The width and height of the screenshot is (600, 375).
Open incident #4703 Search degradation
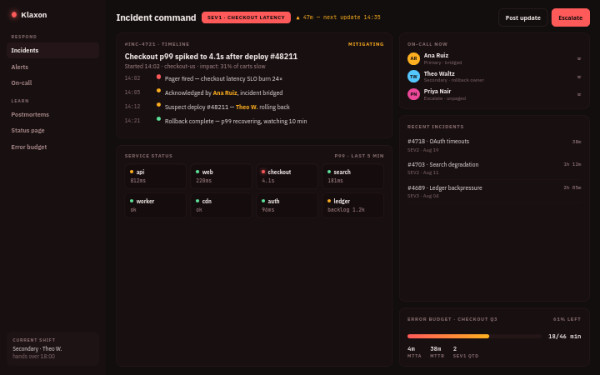tap(494, 168)
